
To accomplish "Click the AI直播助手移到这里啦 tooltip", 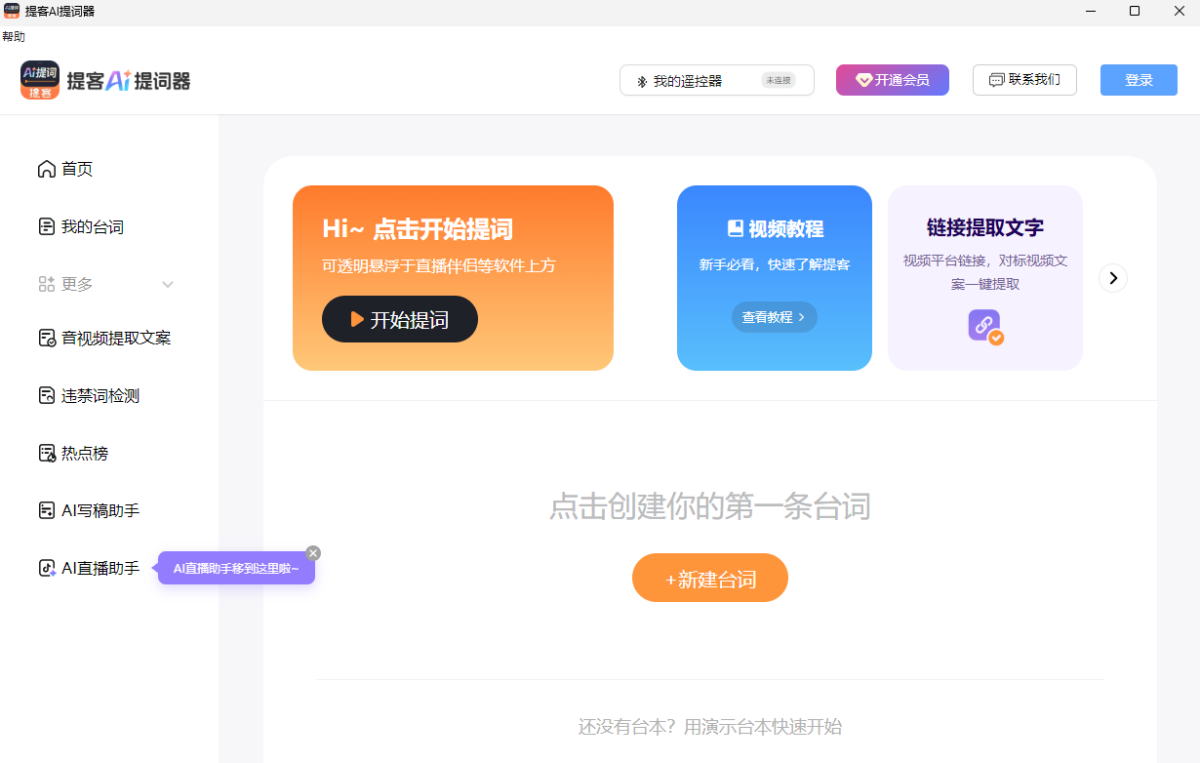I will (x=236, y=568).
